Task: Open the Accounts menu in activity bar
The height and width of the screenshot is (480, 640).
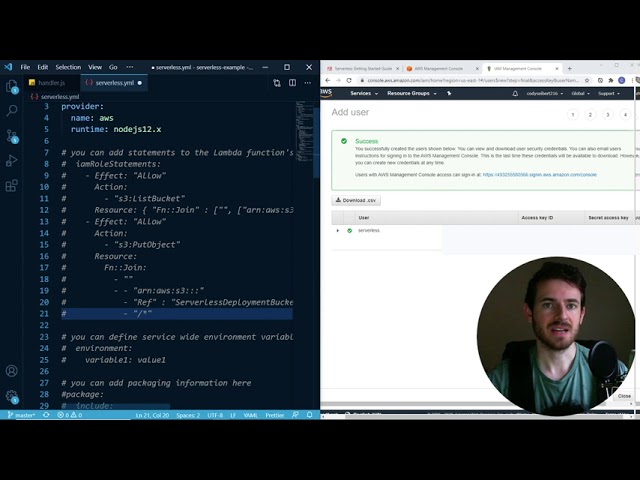Action: (12, 371)
